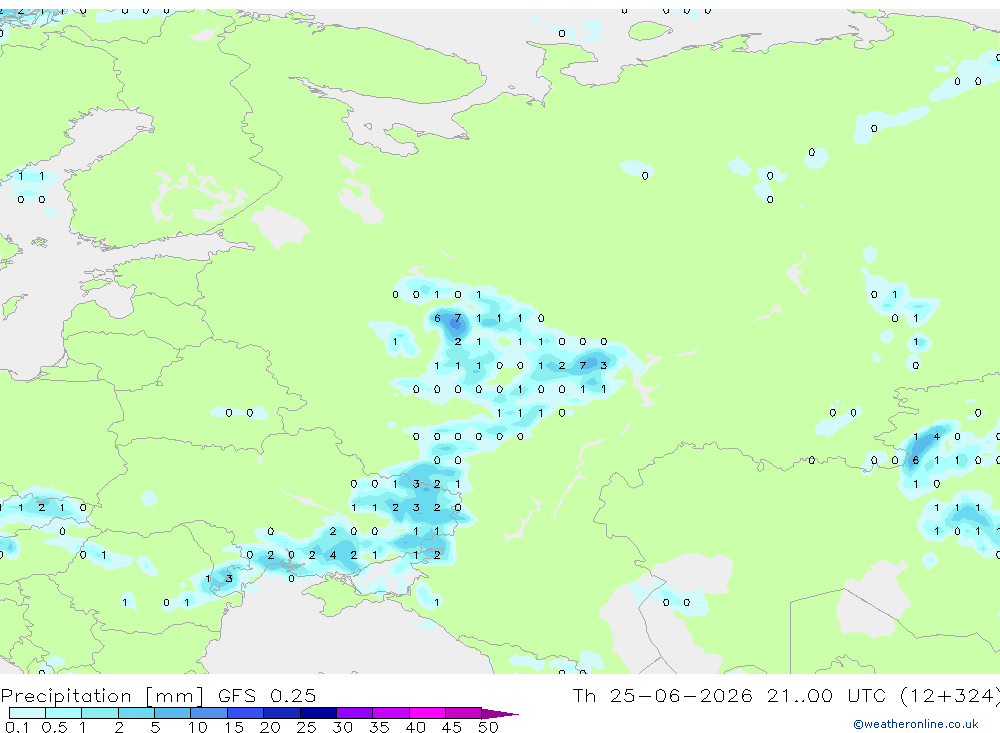Click the 5–10 mm legend color box
The width and height of the screenshot is (1000, 733).
coord(172,713)
